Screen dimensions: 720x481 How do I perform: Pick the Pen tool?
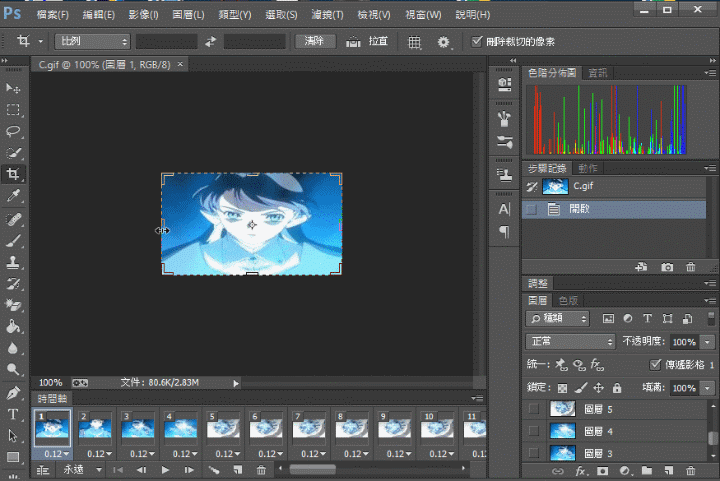click(14, 392)
